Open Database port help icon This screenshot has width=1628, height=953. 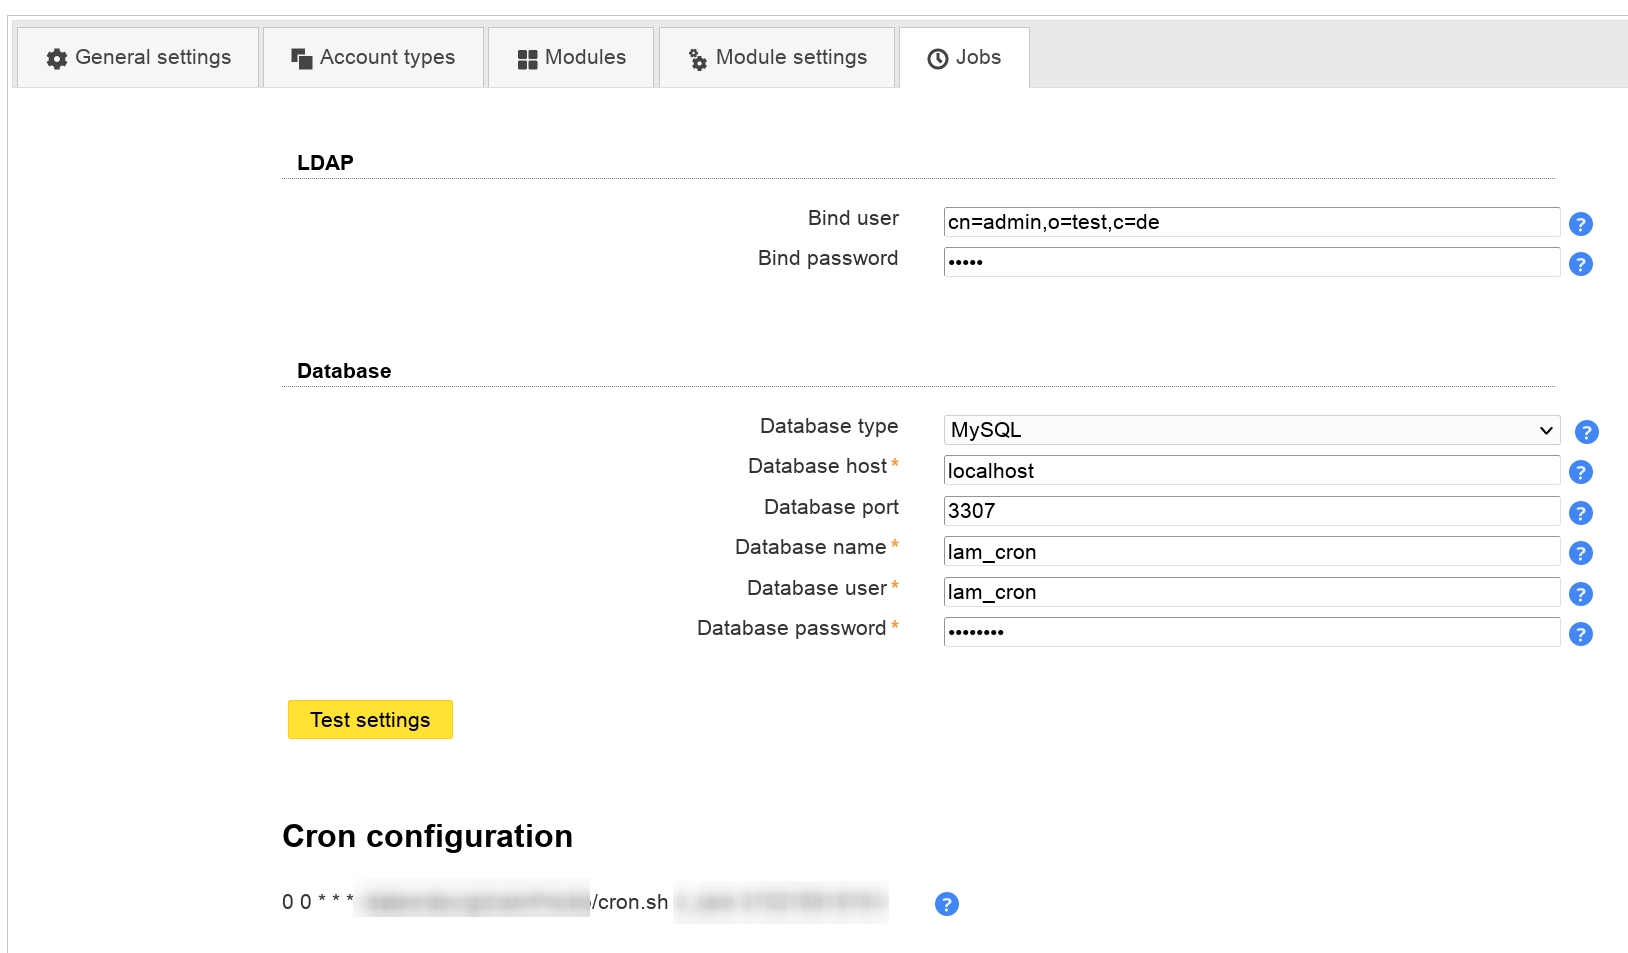pyautogui.click(x=1580, y=513)
